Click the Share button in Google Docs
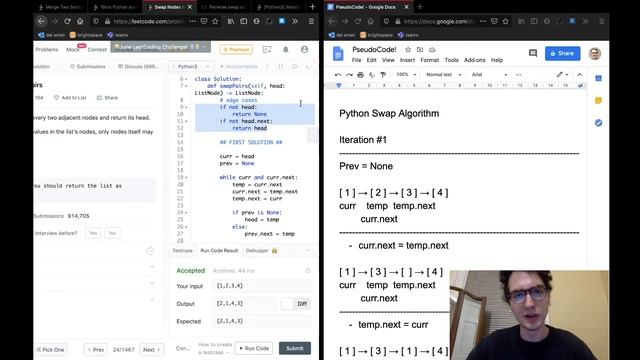 point(562,53)
